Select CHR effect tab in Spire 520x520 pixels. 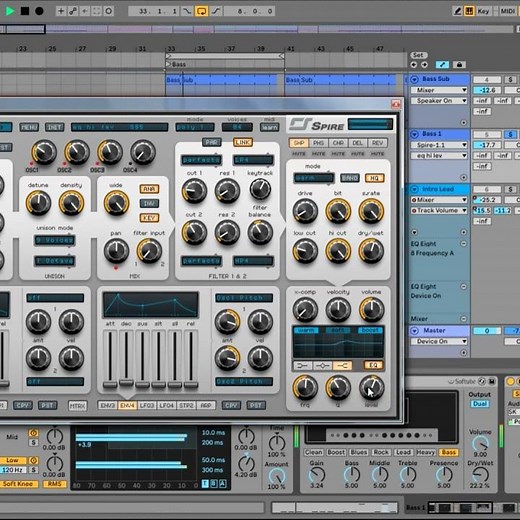(338, 143)
